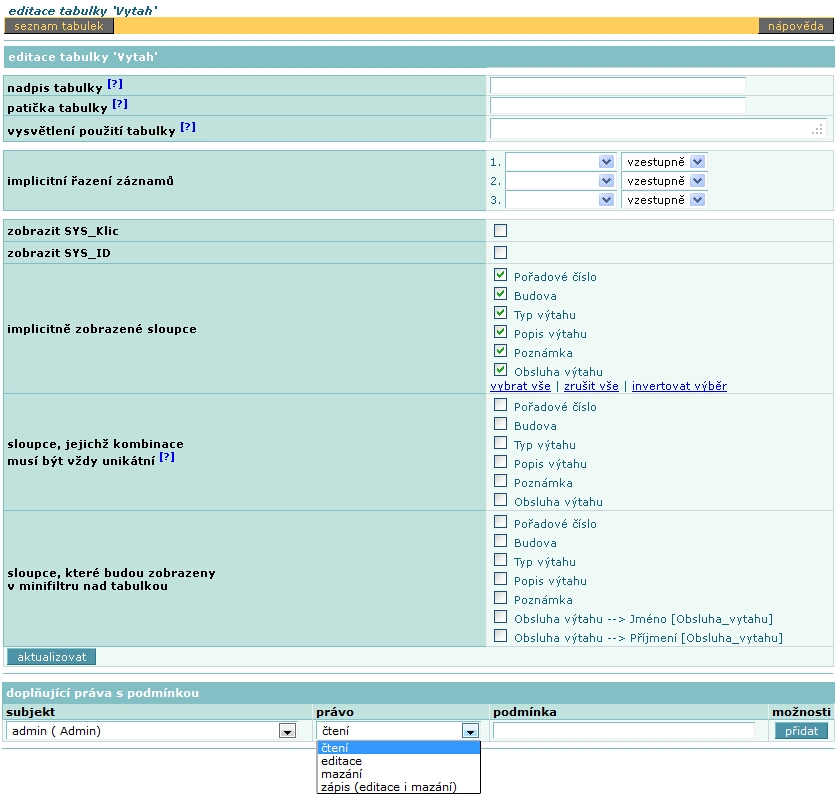
Task: Open second sort column dropdown
Action: point(560,181)
